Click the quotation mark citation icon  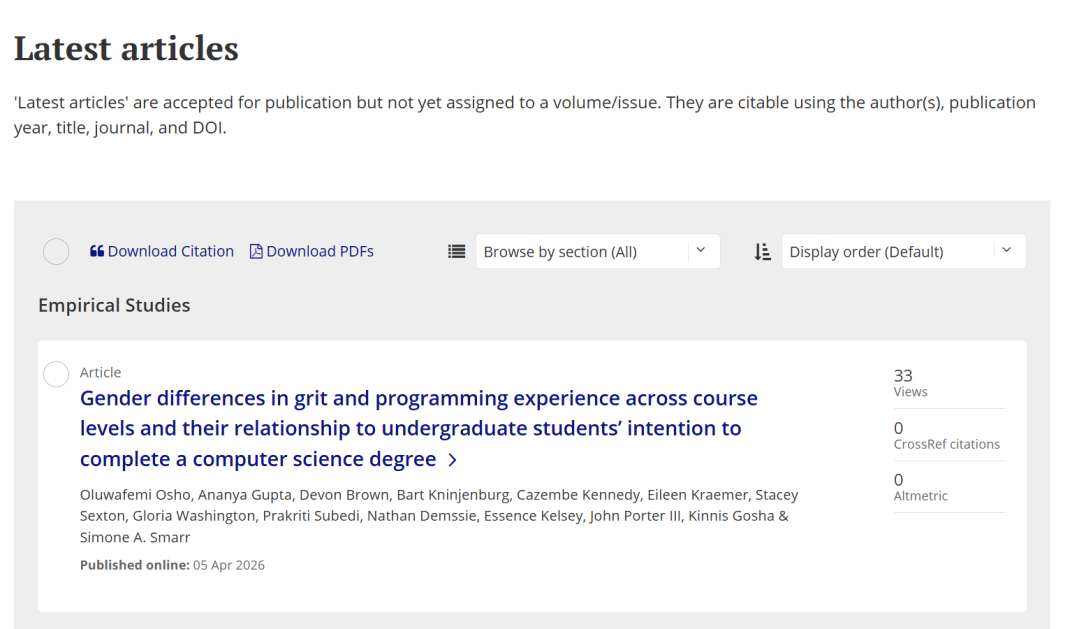(x=97, y=251)
